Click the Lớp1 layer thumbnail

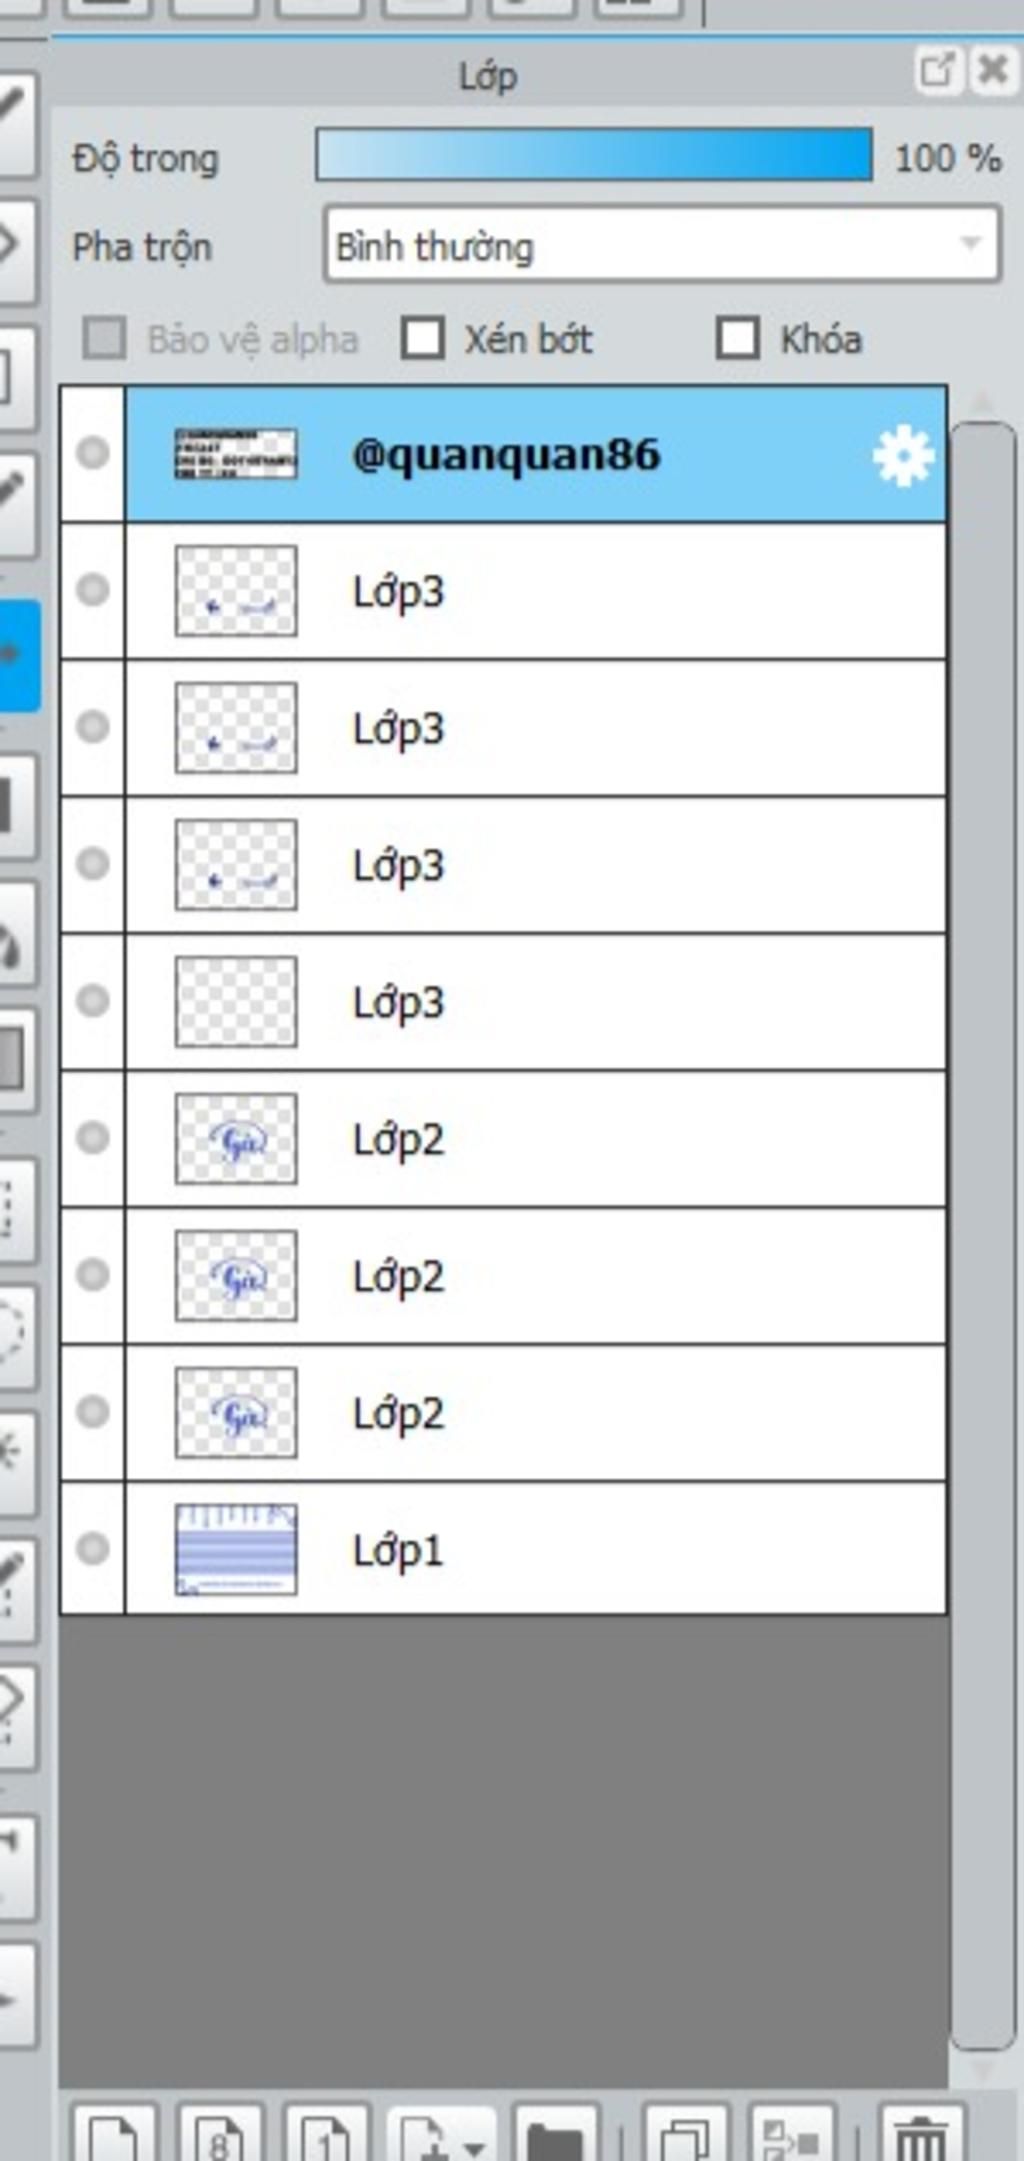236,1549
